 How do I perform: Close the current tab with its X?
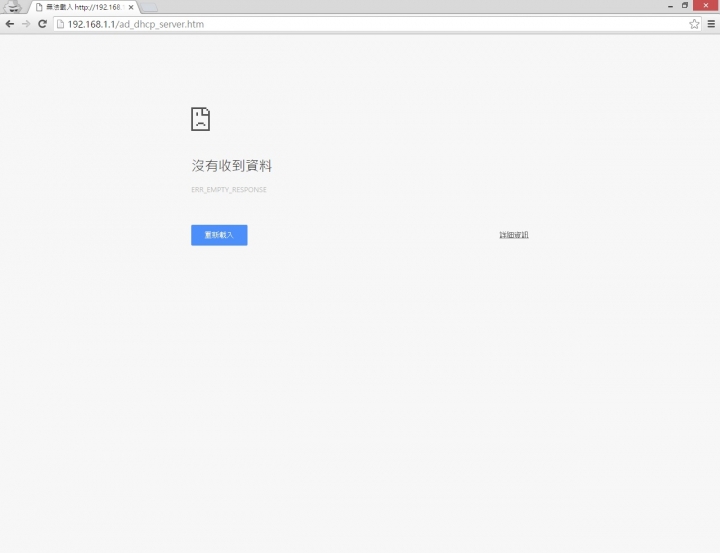pos(131,7)
